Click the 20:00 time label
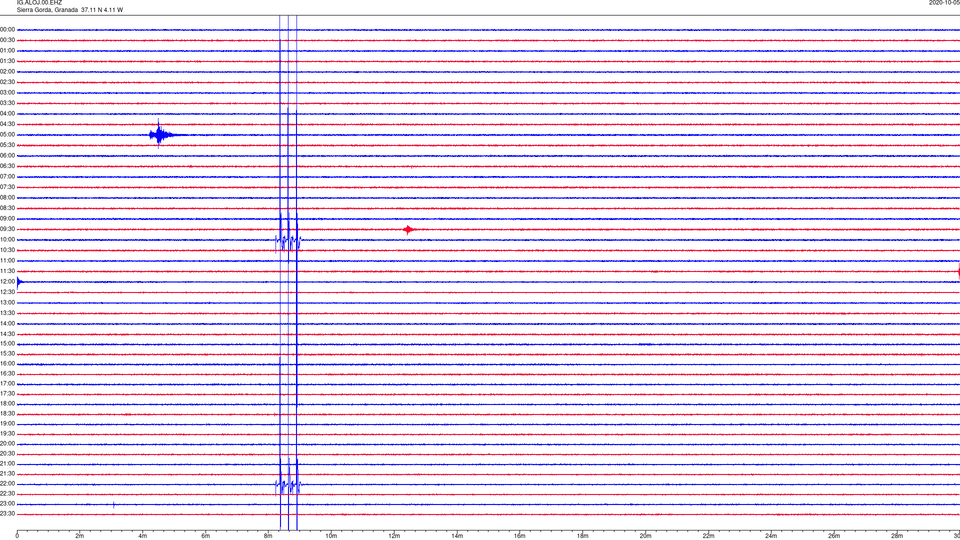 pyautogui.click(x=7, y=444)
